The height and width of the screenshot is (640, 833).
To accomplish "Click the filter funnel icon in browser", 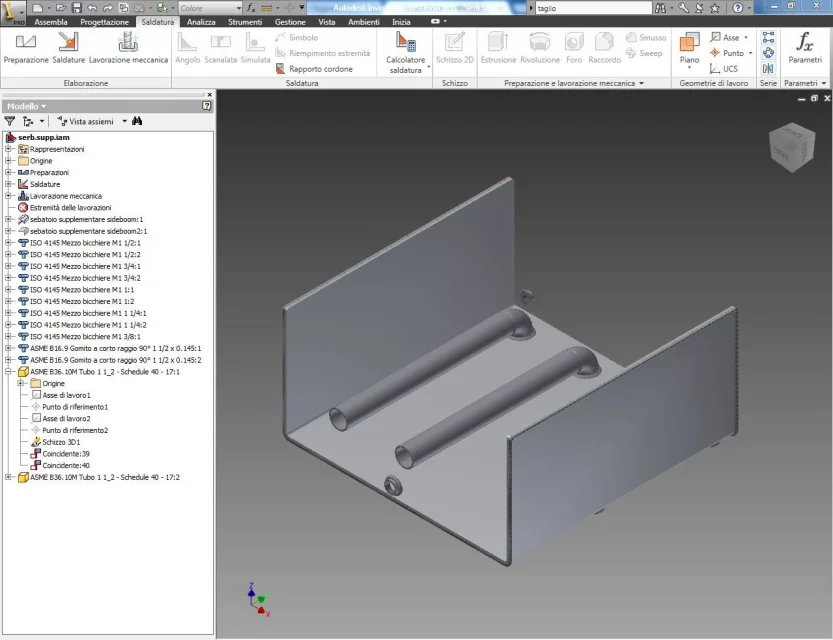I will 10,121.
